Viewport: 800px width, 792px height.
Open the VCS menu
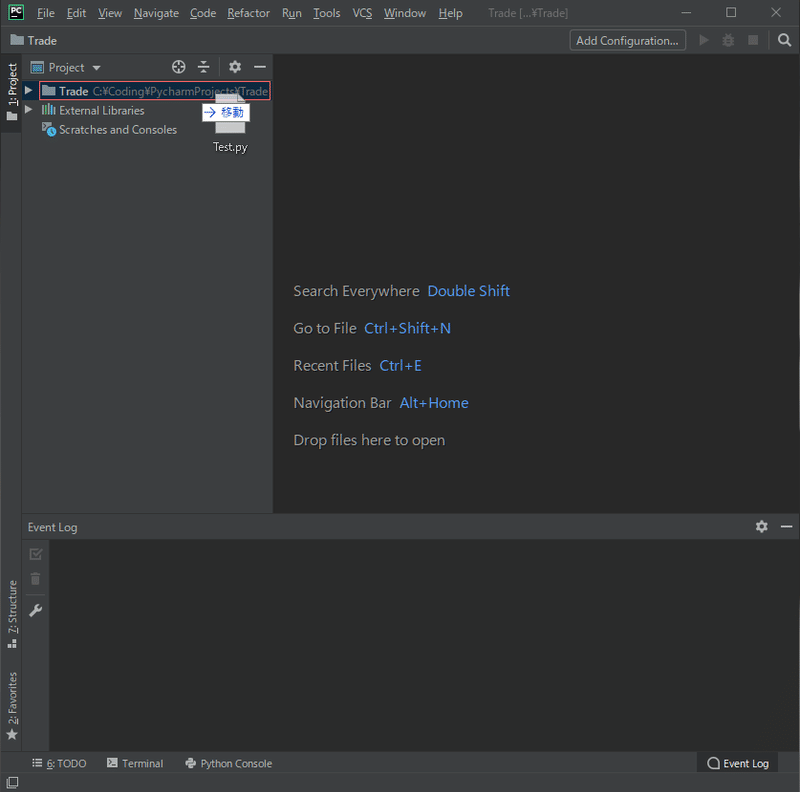click(362, 13)
